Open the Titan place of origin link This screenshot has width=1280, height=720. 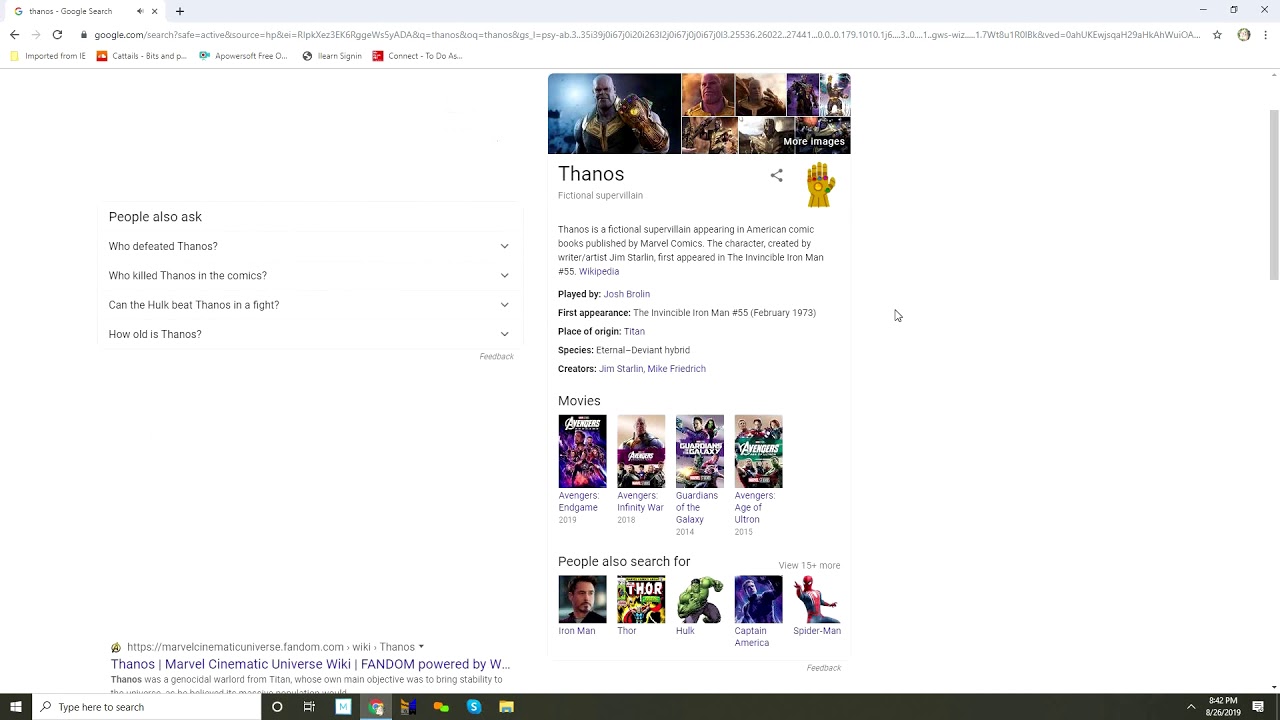(634, 331)
